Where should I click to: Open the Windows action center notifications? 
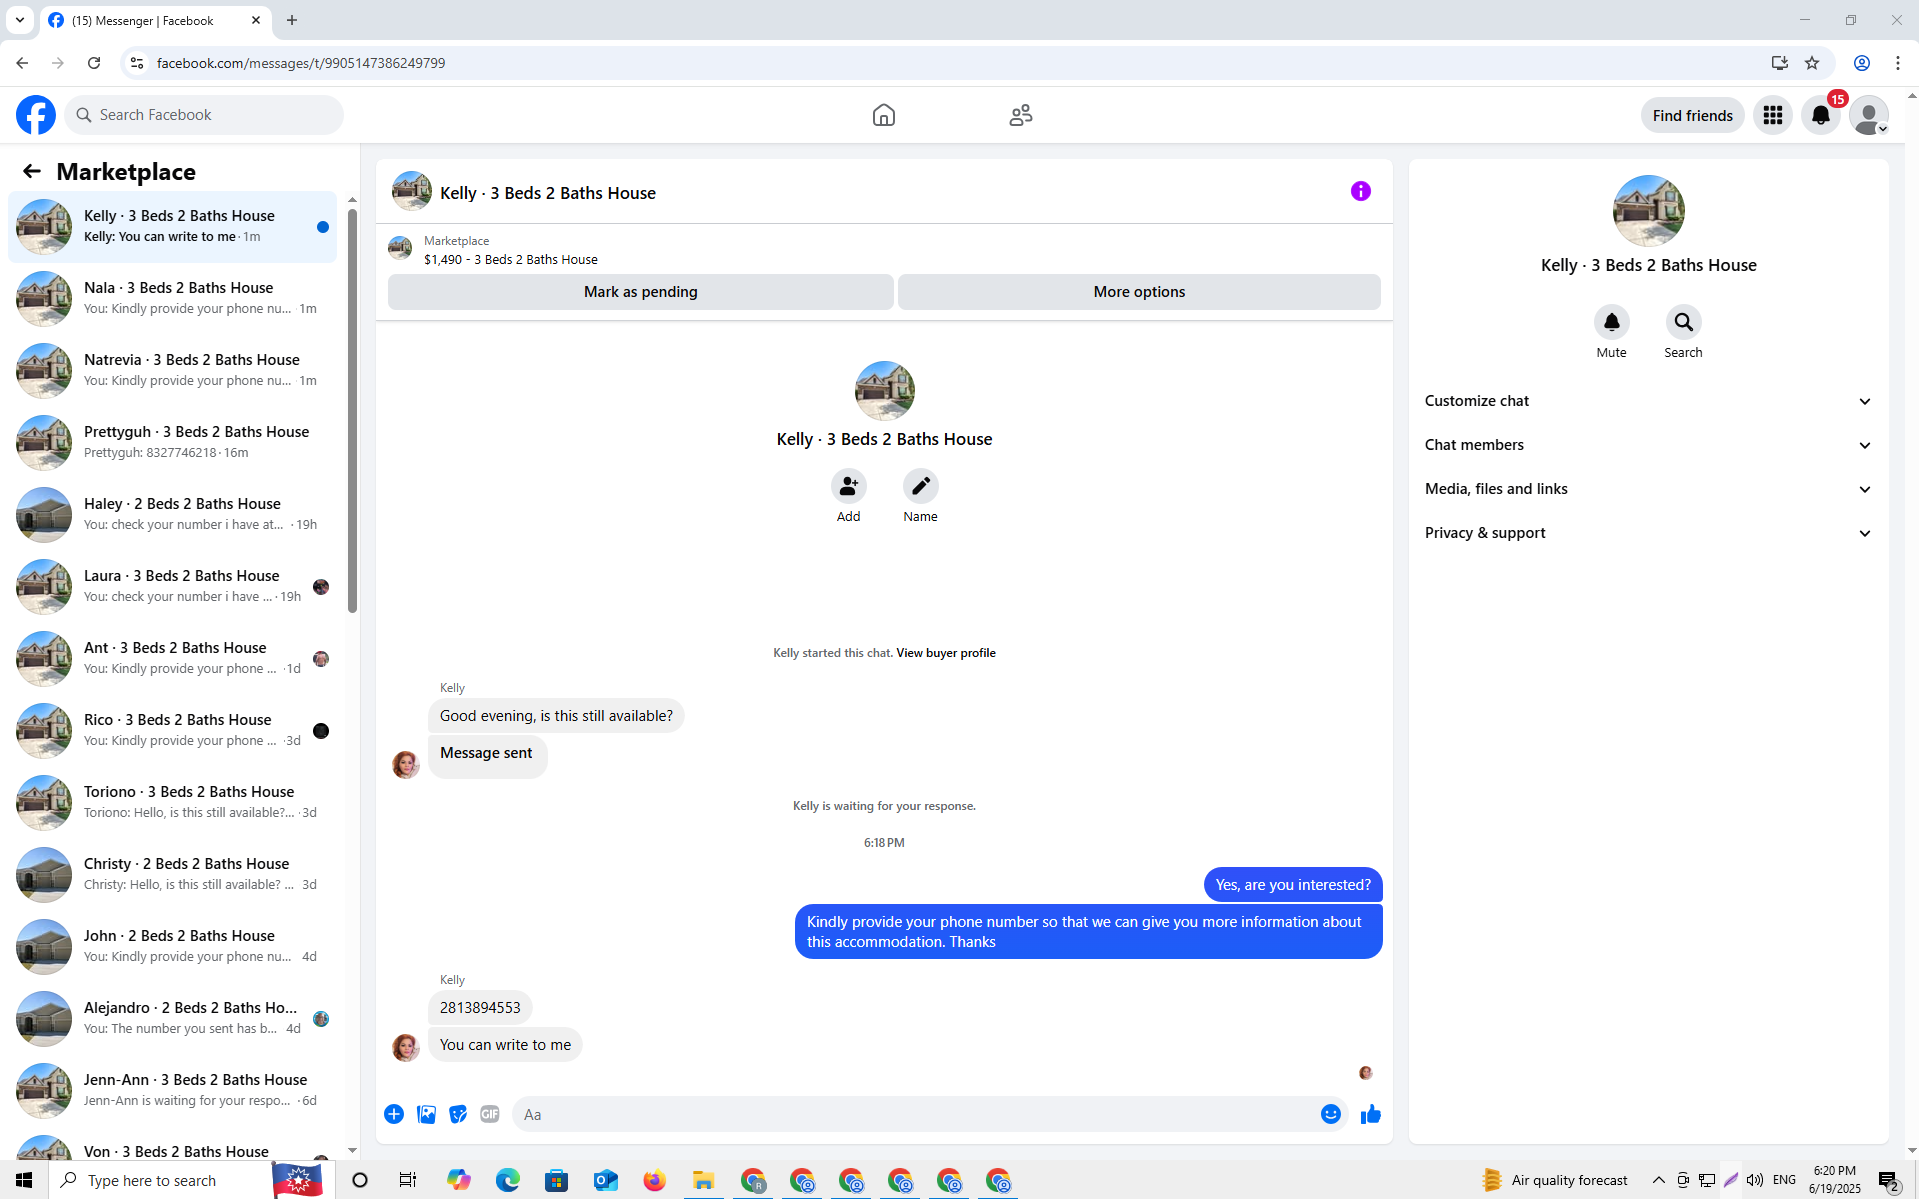[x=1888, y=1181]
